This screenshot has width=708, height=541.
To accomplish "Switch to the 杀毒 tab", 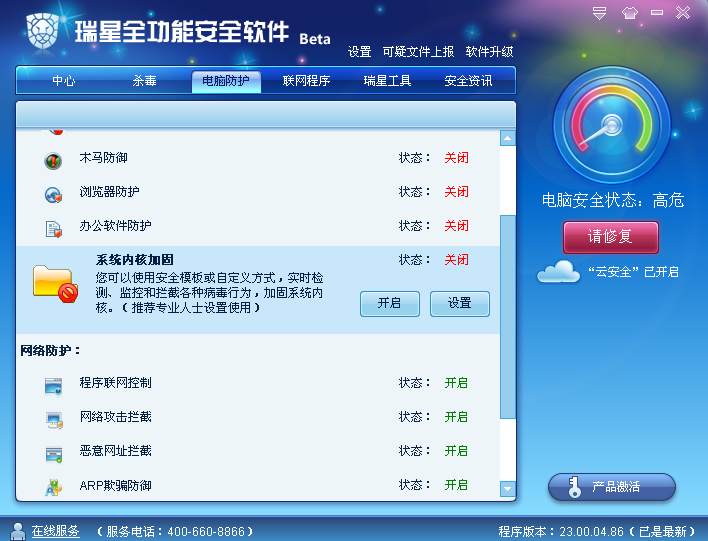I will tap(144, 81).
